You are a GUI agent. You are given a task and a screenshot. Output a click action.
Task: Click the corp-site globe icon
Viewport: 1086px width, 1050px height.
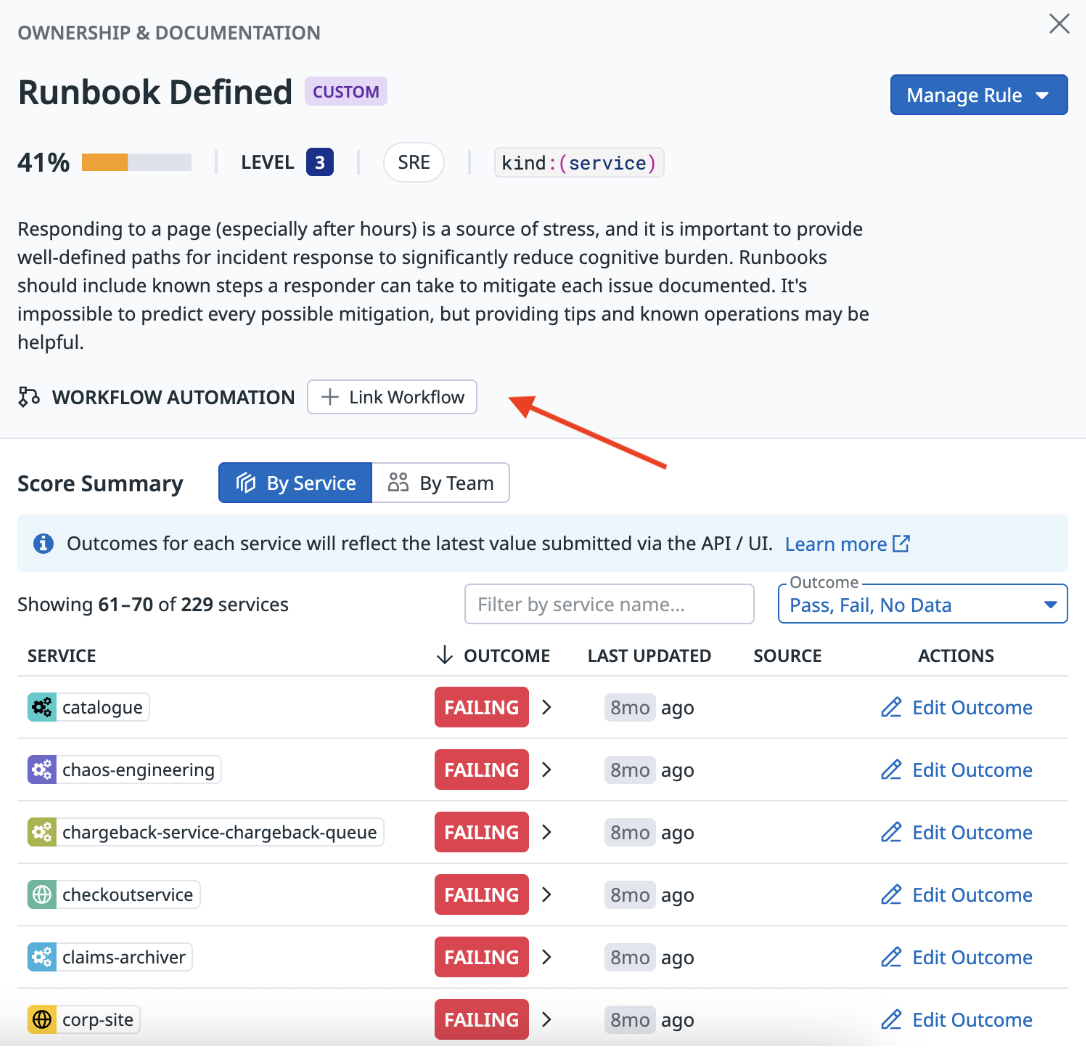(41, 1020)
